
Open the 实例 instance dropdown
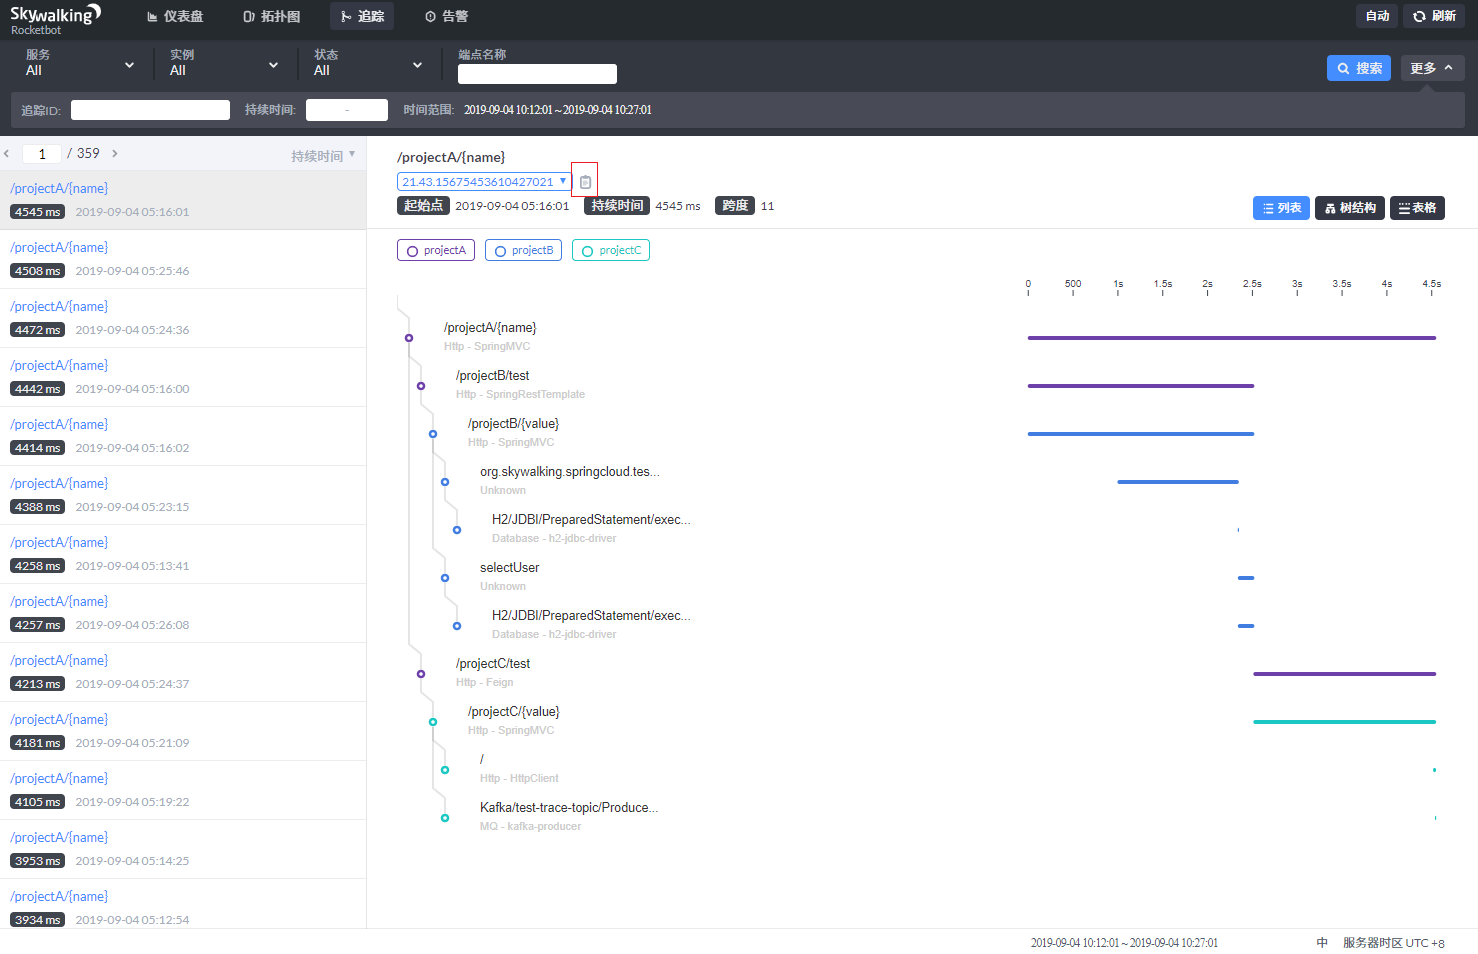(224, 63)
